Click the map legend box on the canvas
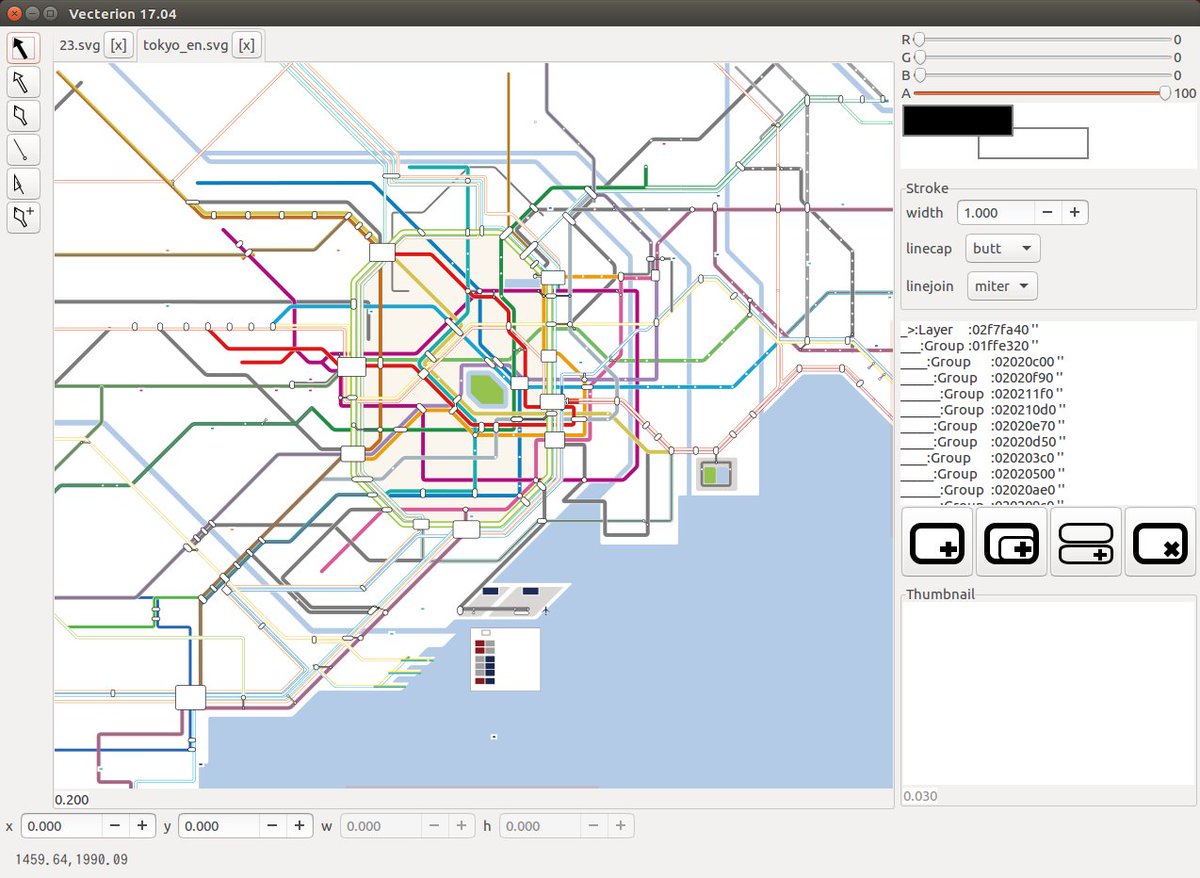The width and height of the screenshot is (1200, 878). tap(505, 659)
